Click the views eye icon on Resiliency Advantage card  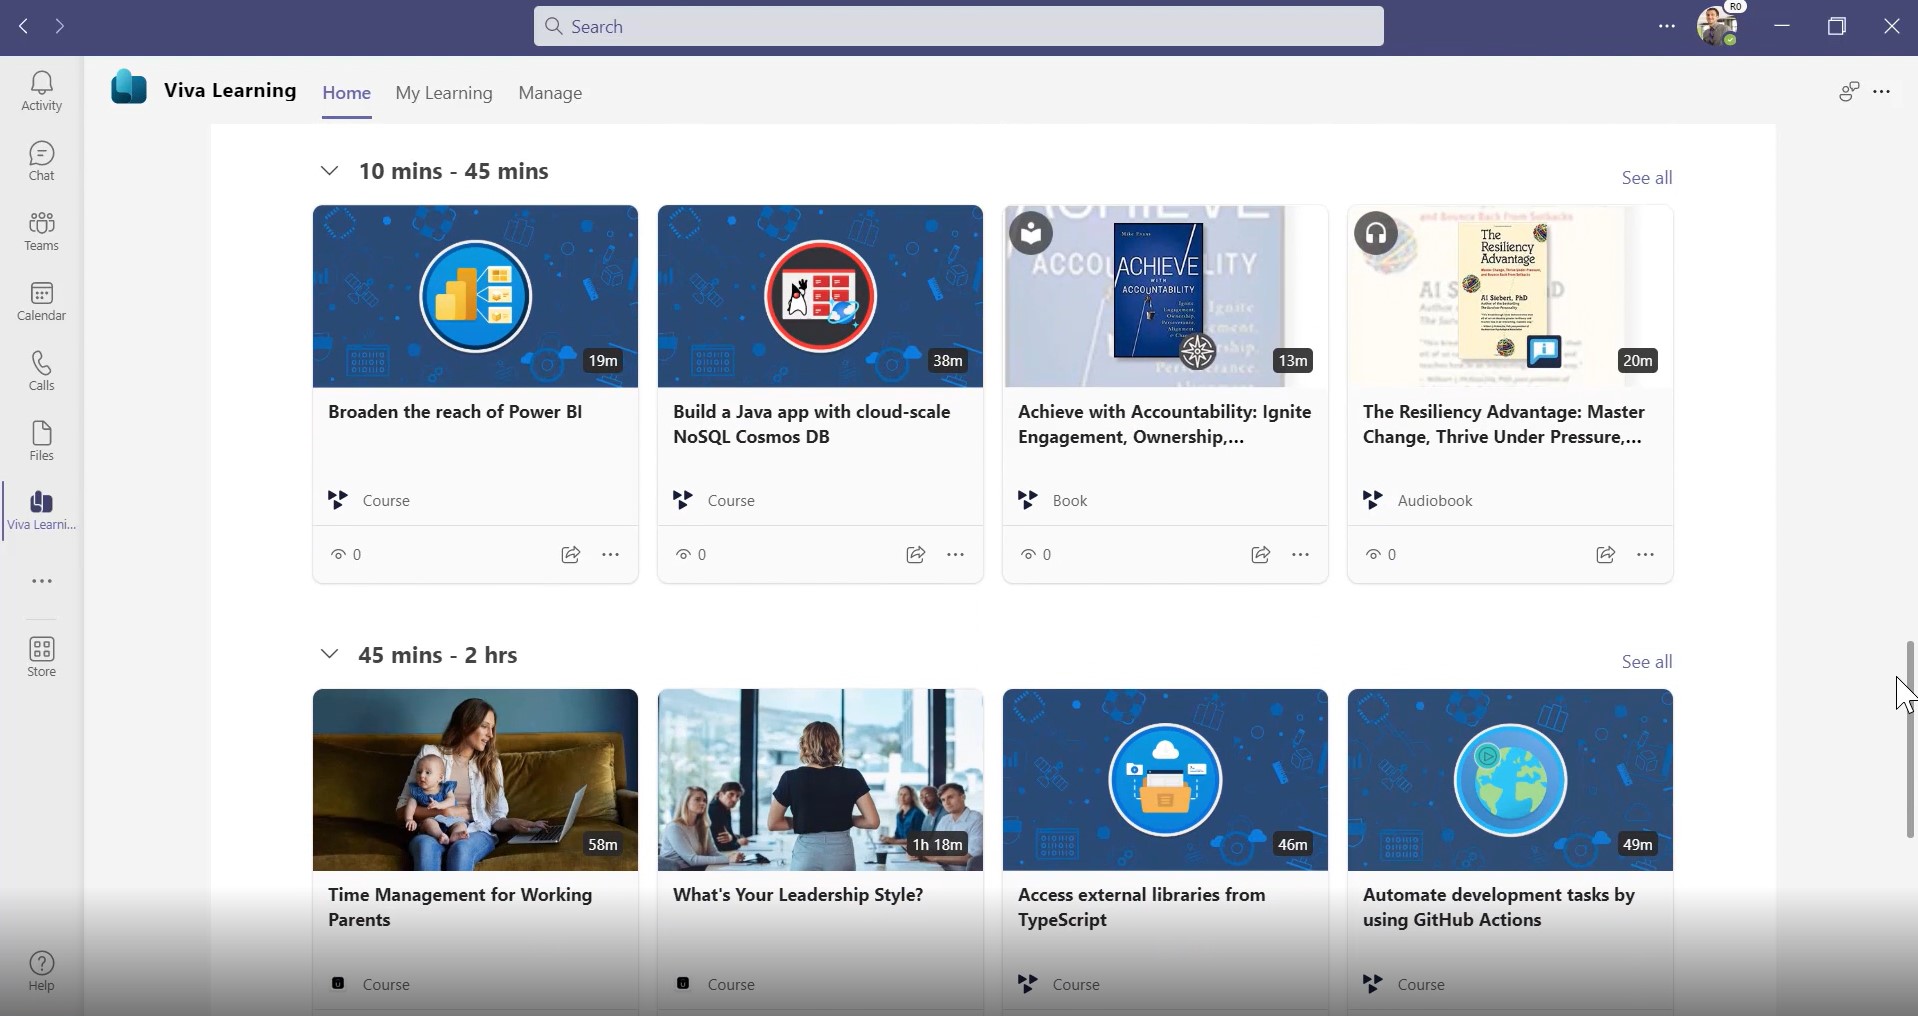(1373, 555)
